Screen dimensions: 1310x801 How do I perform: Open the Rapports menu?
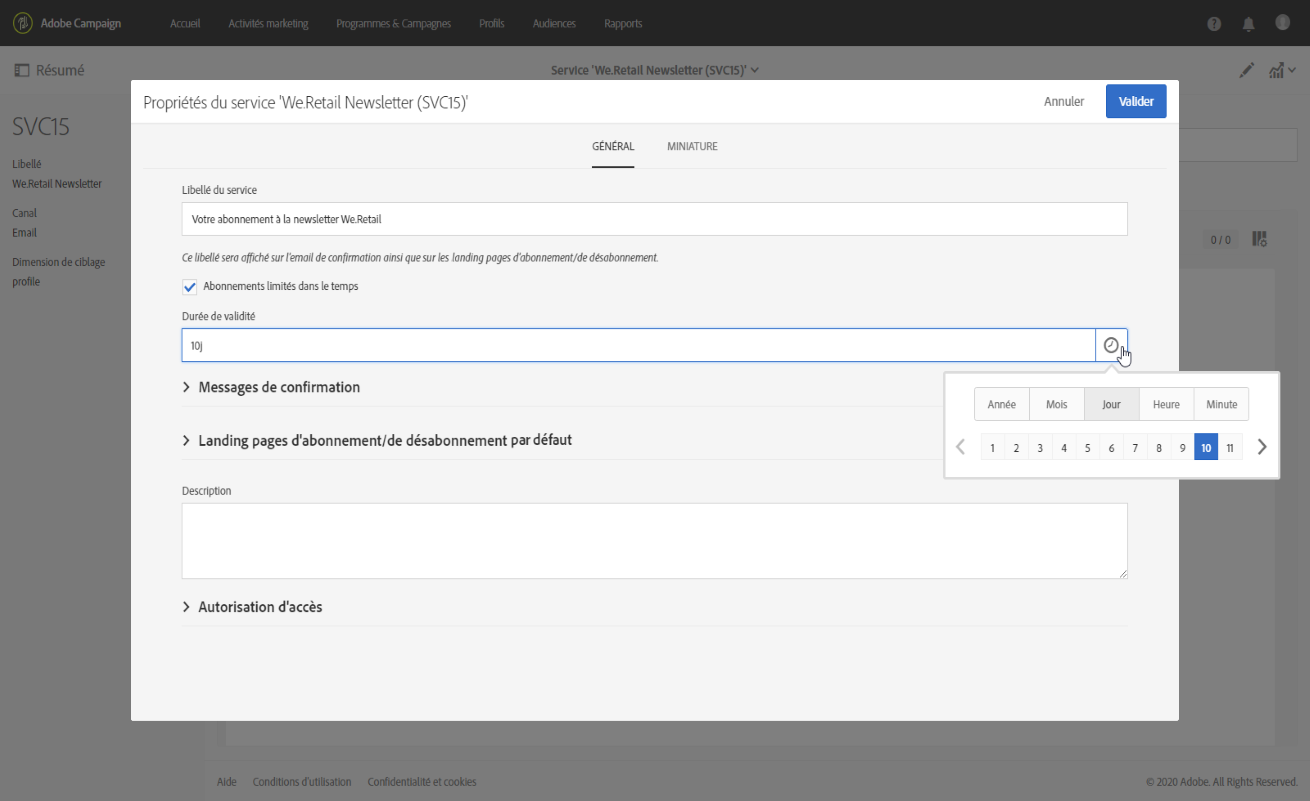(x=623, y=24)
